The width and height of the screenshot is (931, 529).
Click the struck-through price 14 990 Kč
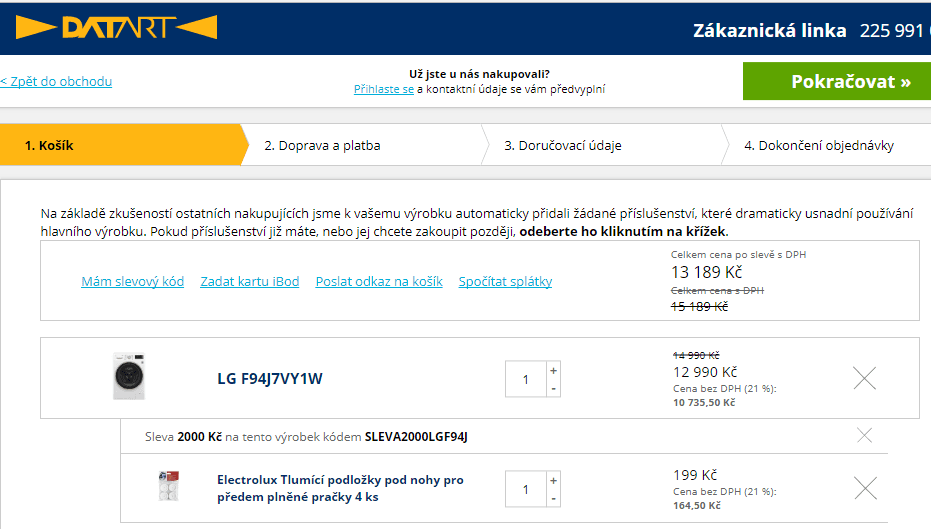696,355
